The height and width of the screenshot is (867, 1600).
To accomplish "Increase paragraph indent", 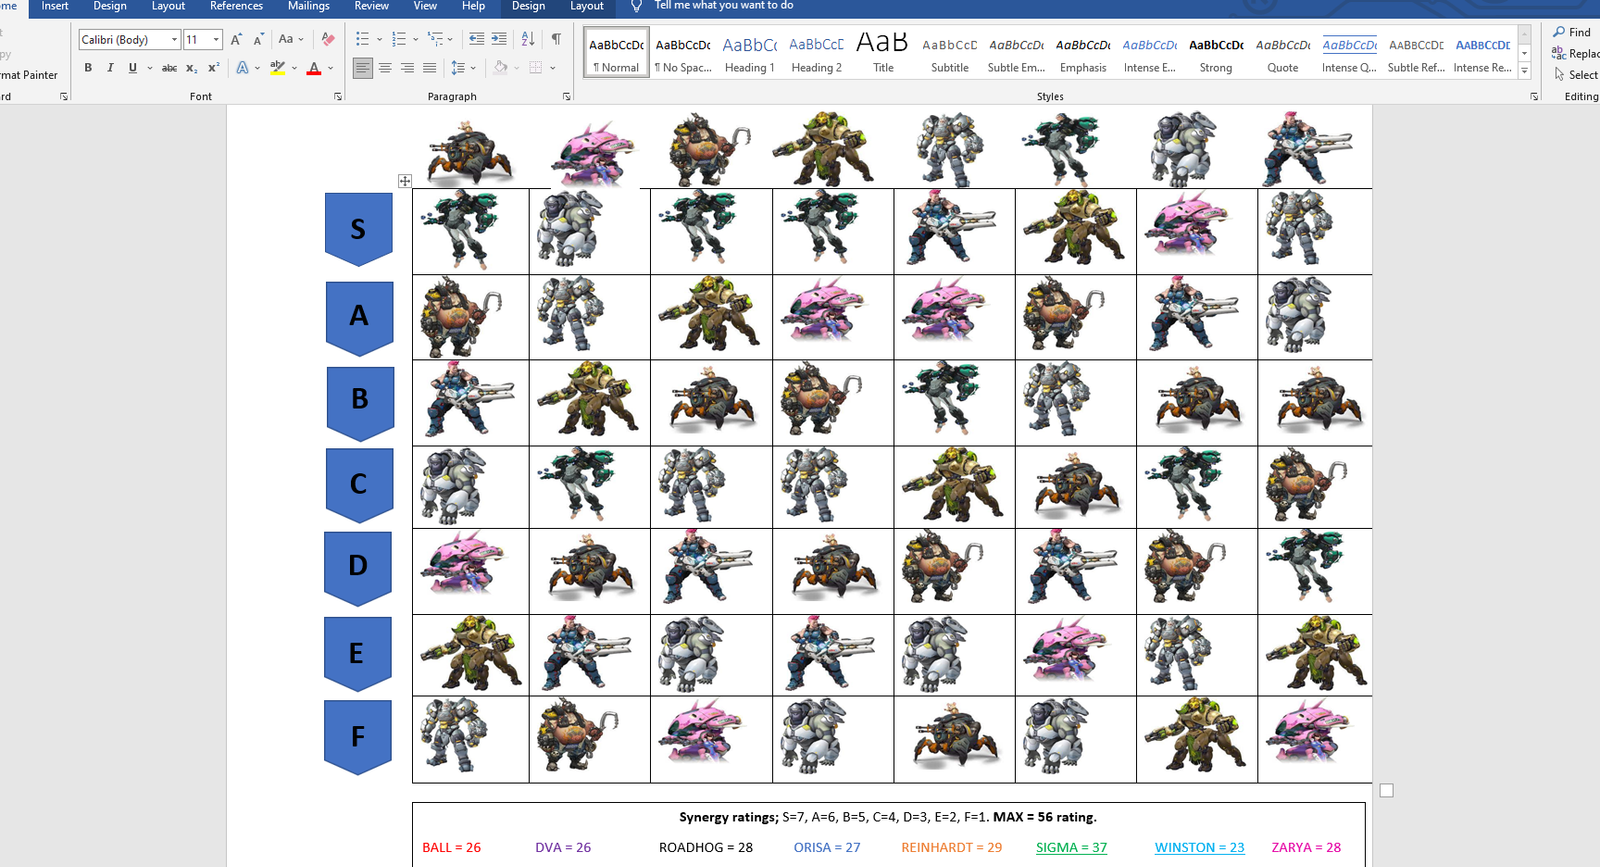I will coord(499,39).
